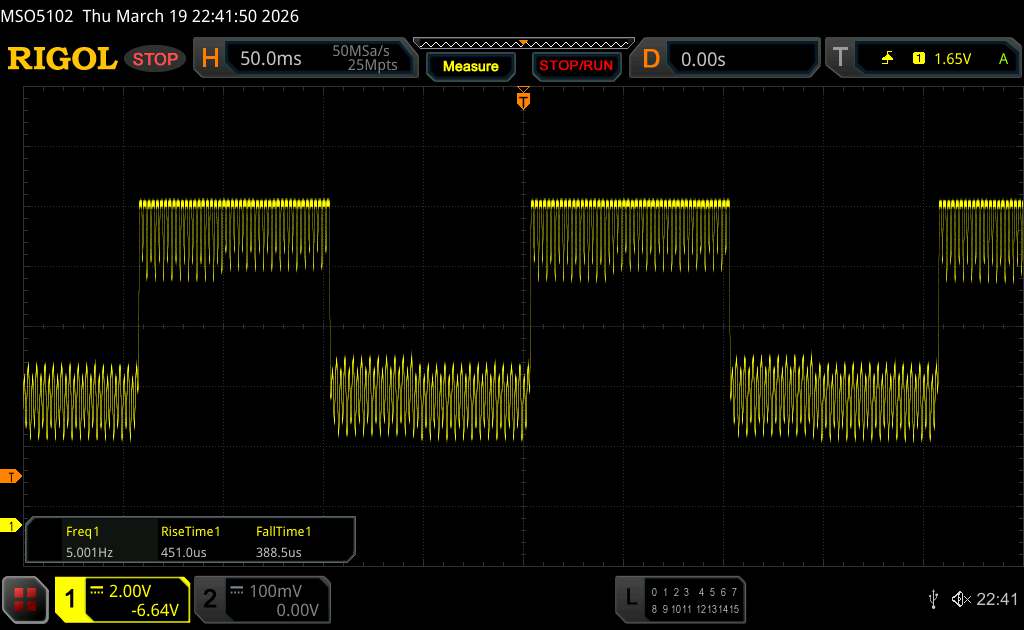Click the red STOP status indicator
This screenshot has height=630, width=1024.
tap(156, 59)
